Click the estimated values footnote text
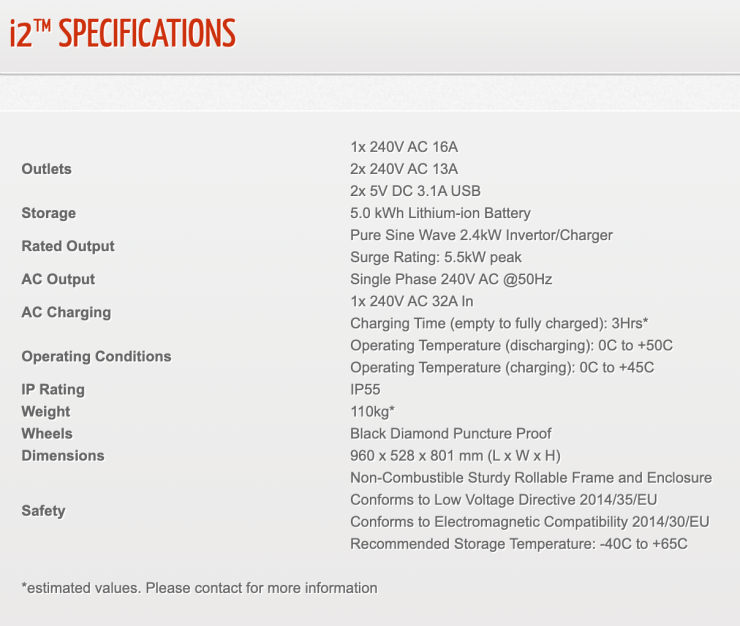 point(199,588)
